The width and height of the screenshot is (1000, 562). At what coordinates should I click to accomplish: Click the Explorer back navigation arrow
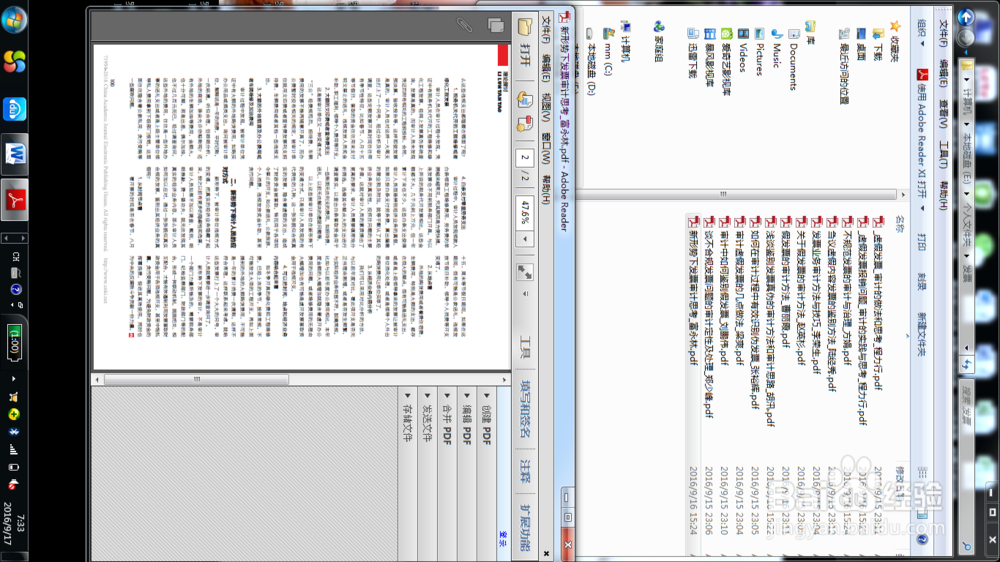point(966,16)
